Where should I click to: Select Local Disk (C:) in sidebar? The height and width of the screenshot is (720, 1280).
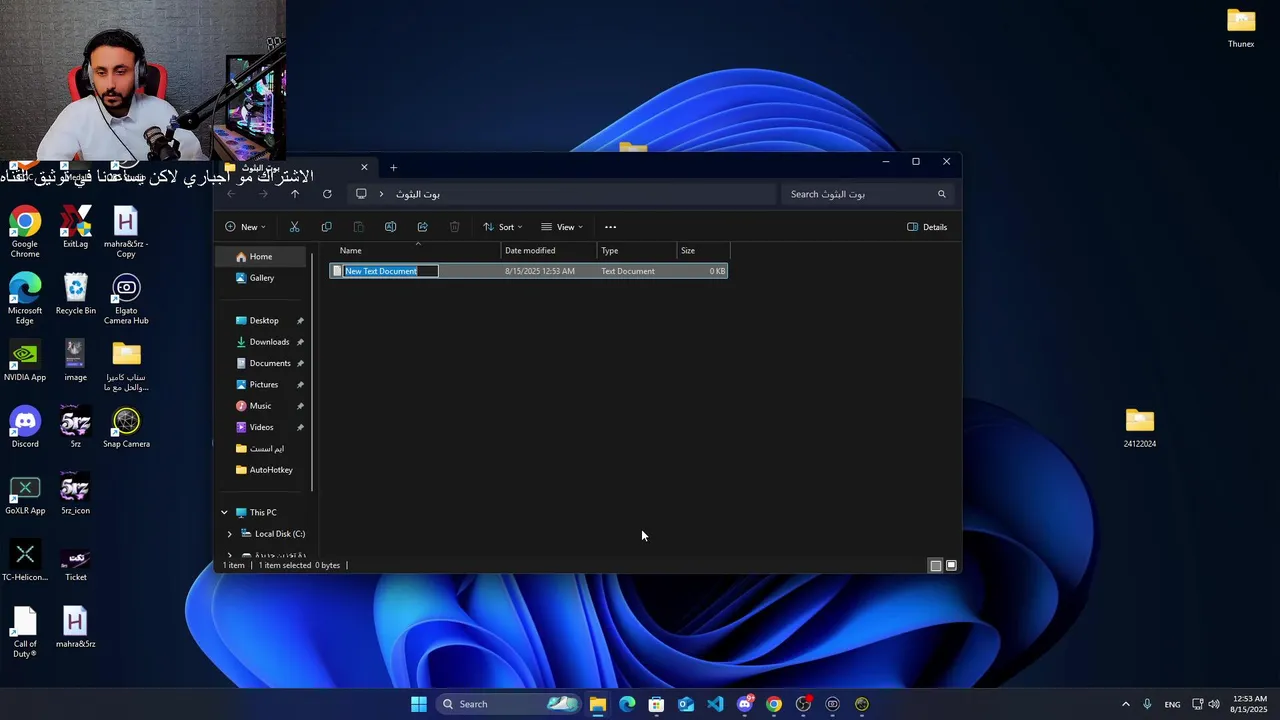(272, 534)
